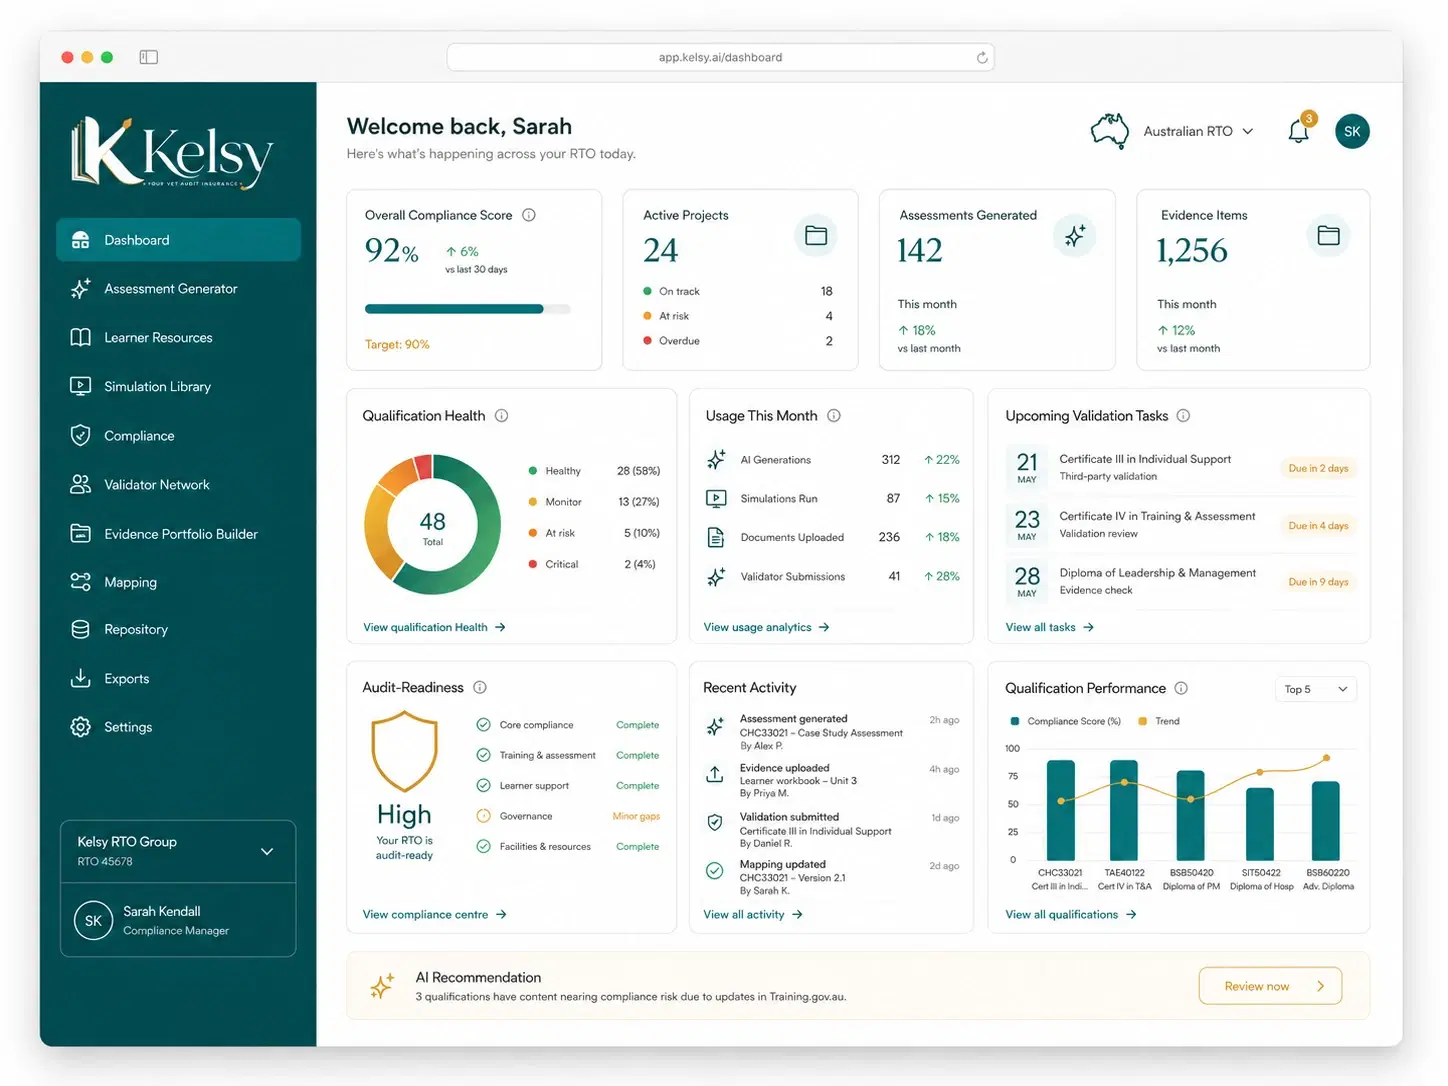
Task: Click the Simulations Run monitor icon
Action: [x=716, y=498]
